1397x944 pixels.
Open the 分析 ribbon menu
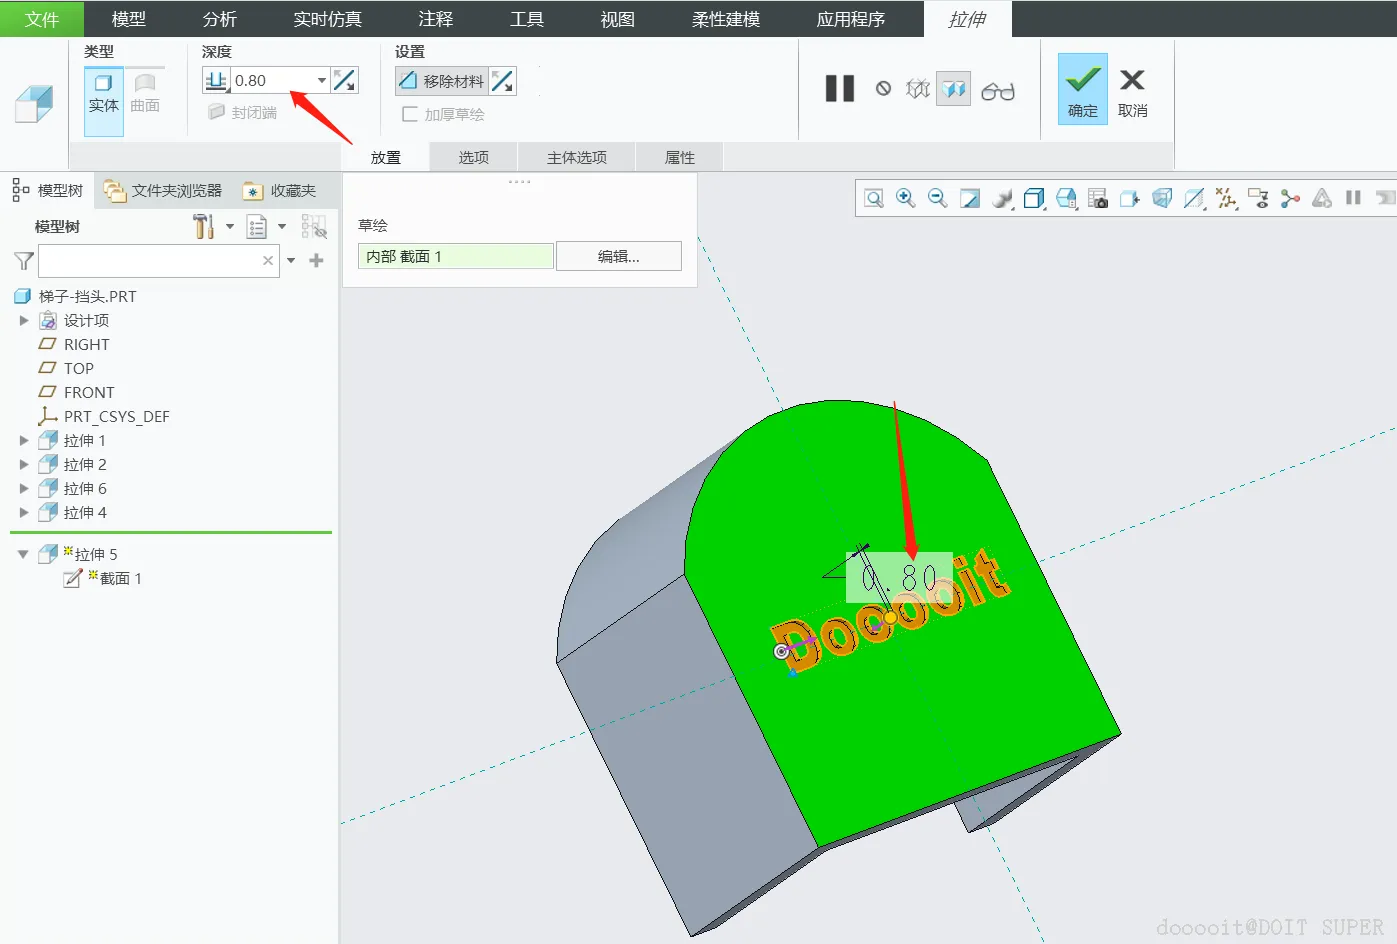[x=219, y=19]
